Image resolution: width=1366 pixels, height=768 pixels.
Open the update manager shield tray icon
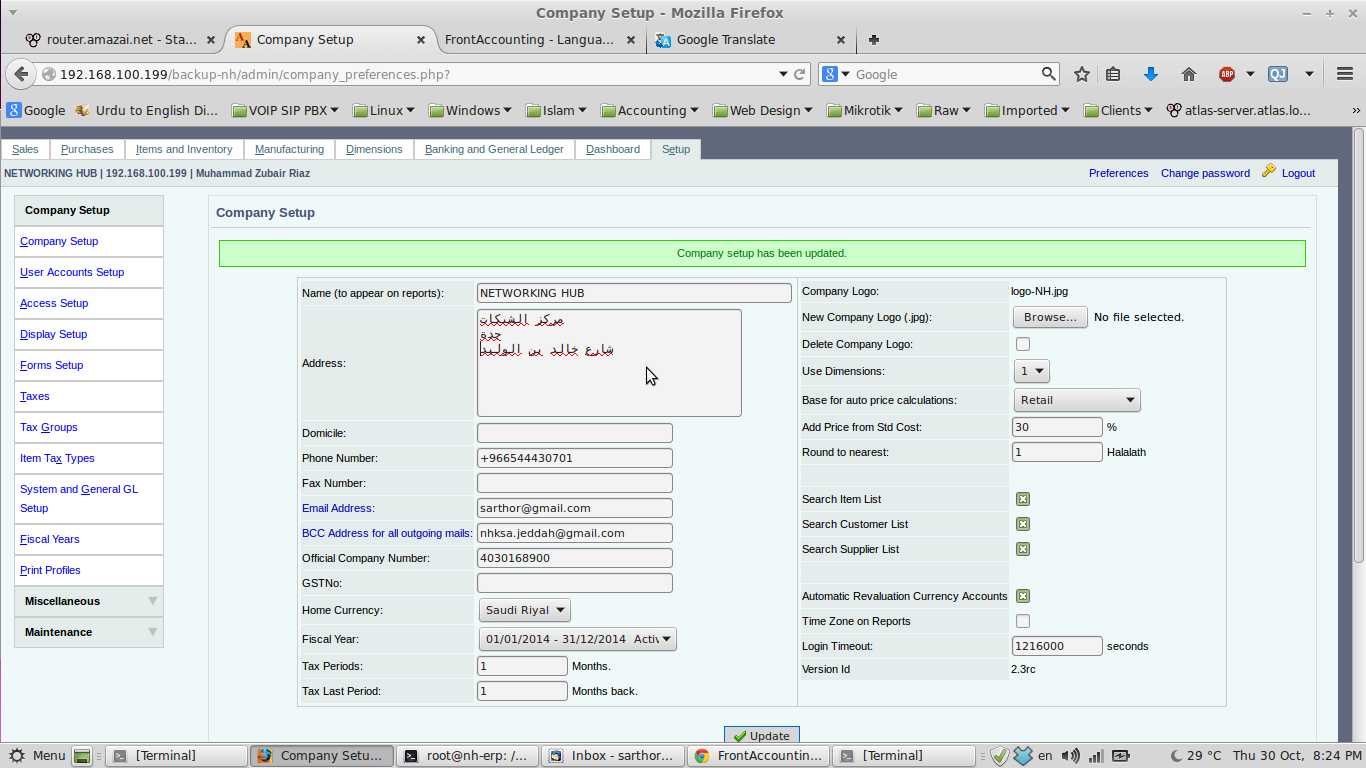(x=1000, y=756)
